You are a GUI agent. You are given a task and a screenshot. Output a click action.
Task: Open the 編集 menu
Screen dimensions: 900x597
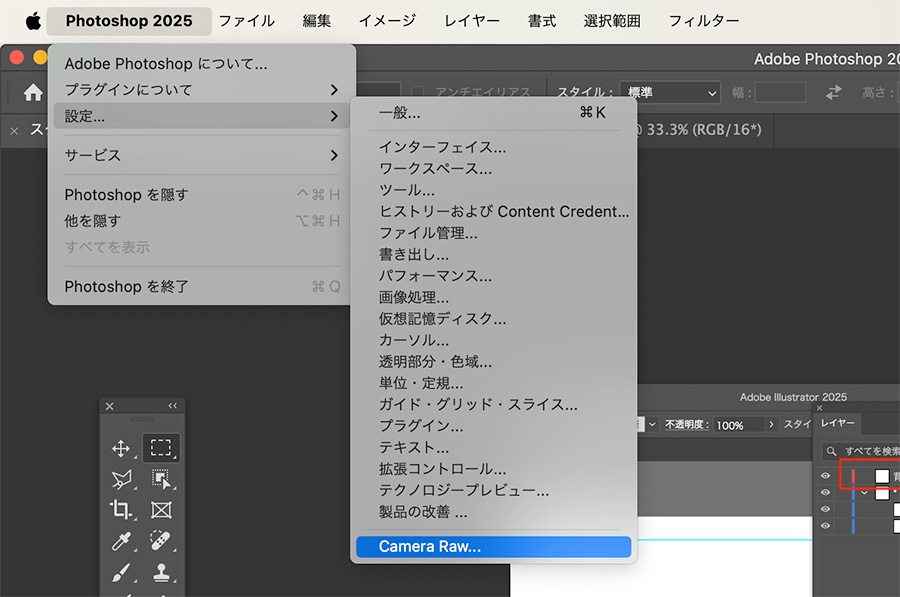[317, 21]
